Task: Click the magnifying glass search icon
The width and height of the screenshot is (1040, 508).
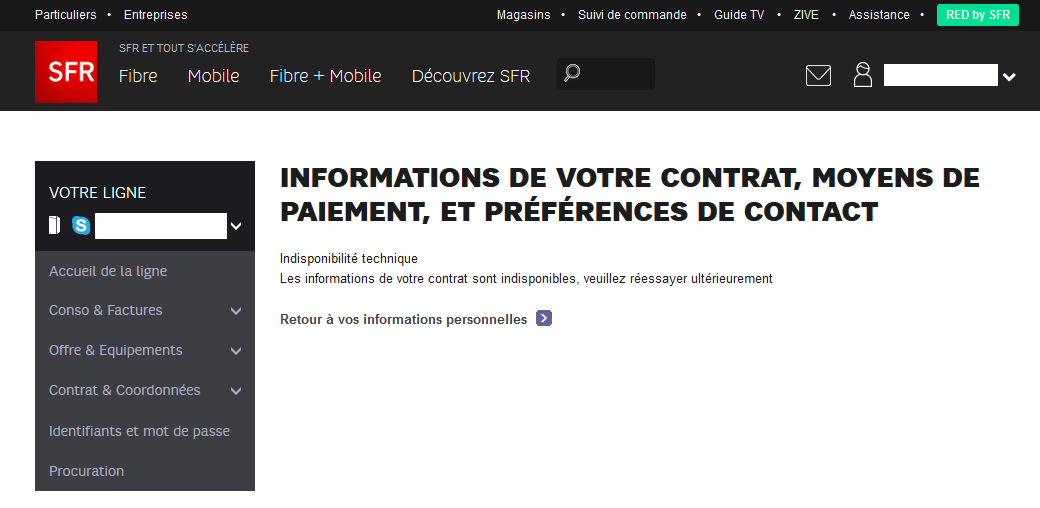Action: 572,73
